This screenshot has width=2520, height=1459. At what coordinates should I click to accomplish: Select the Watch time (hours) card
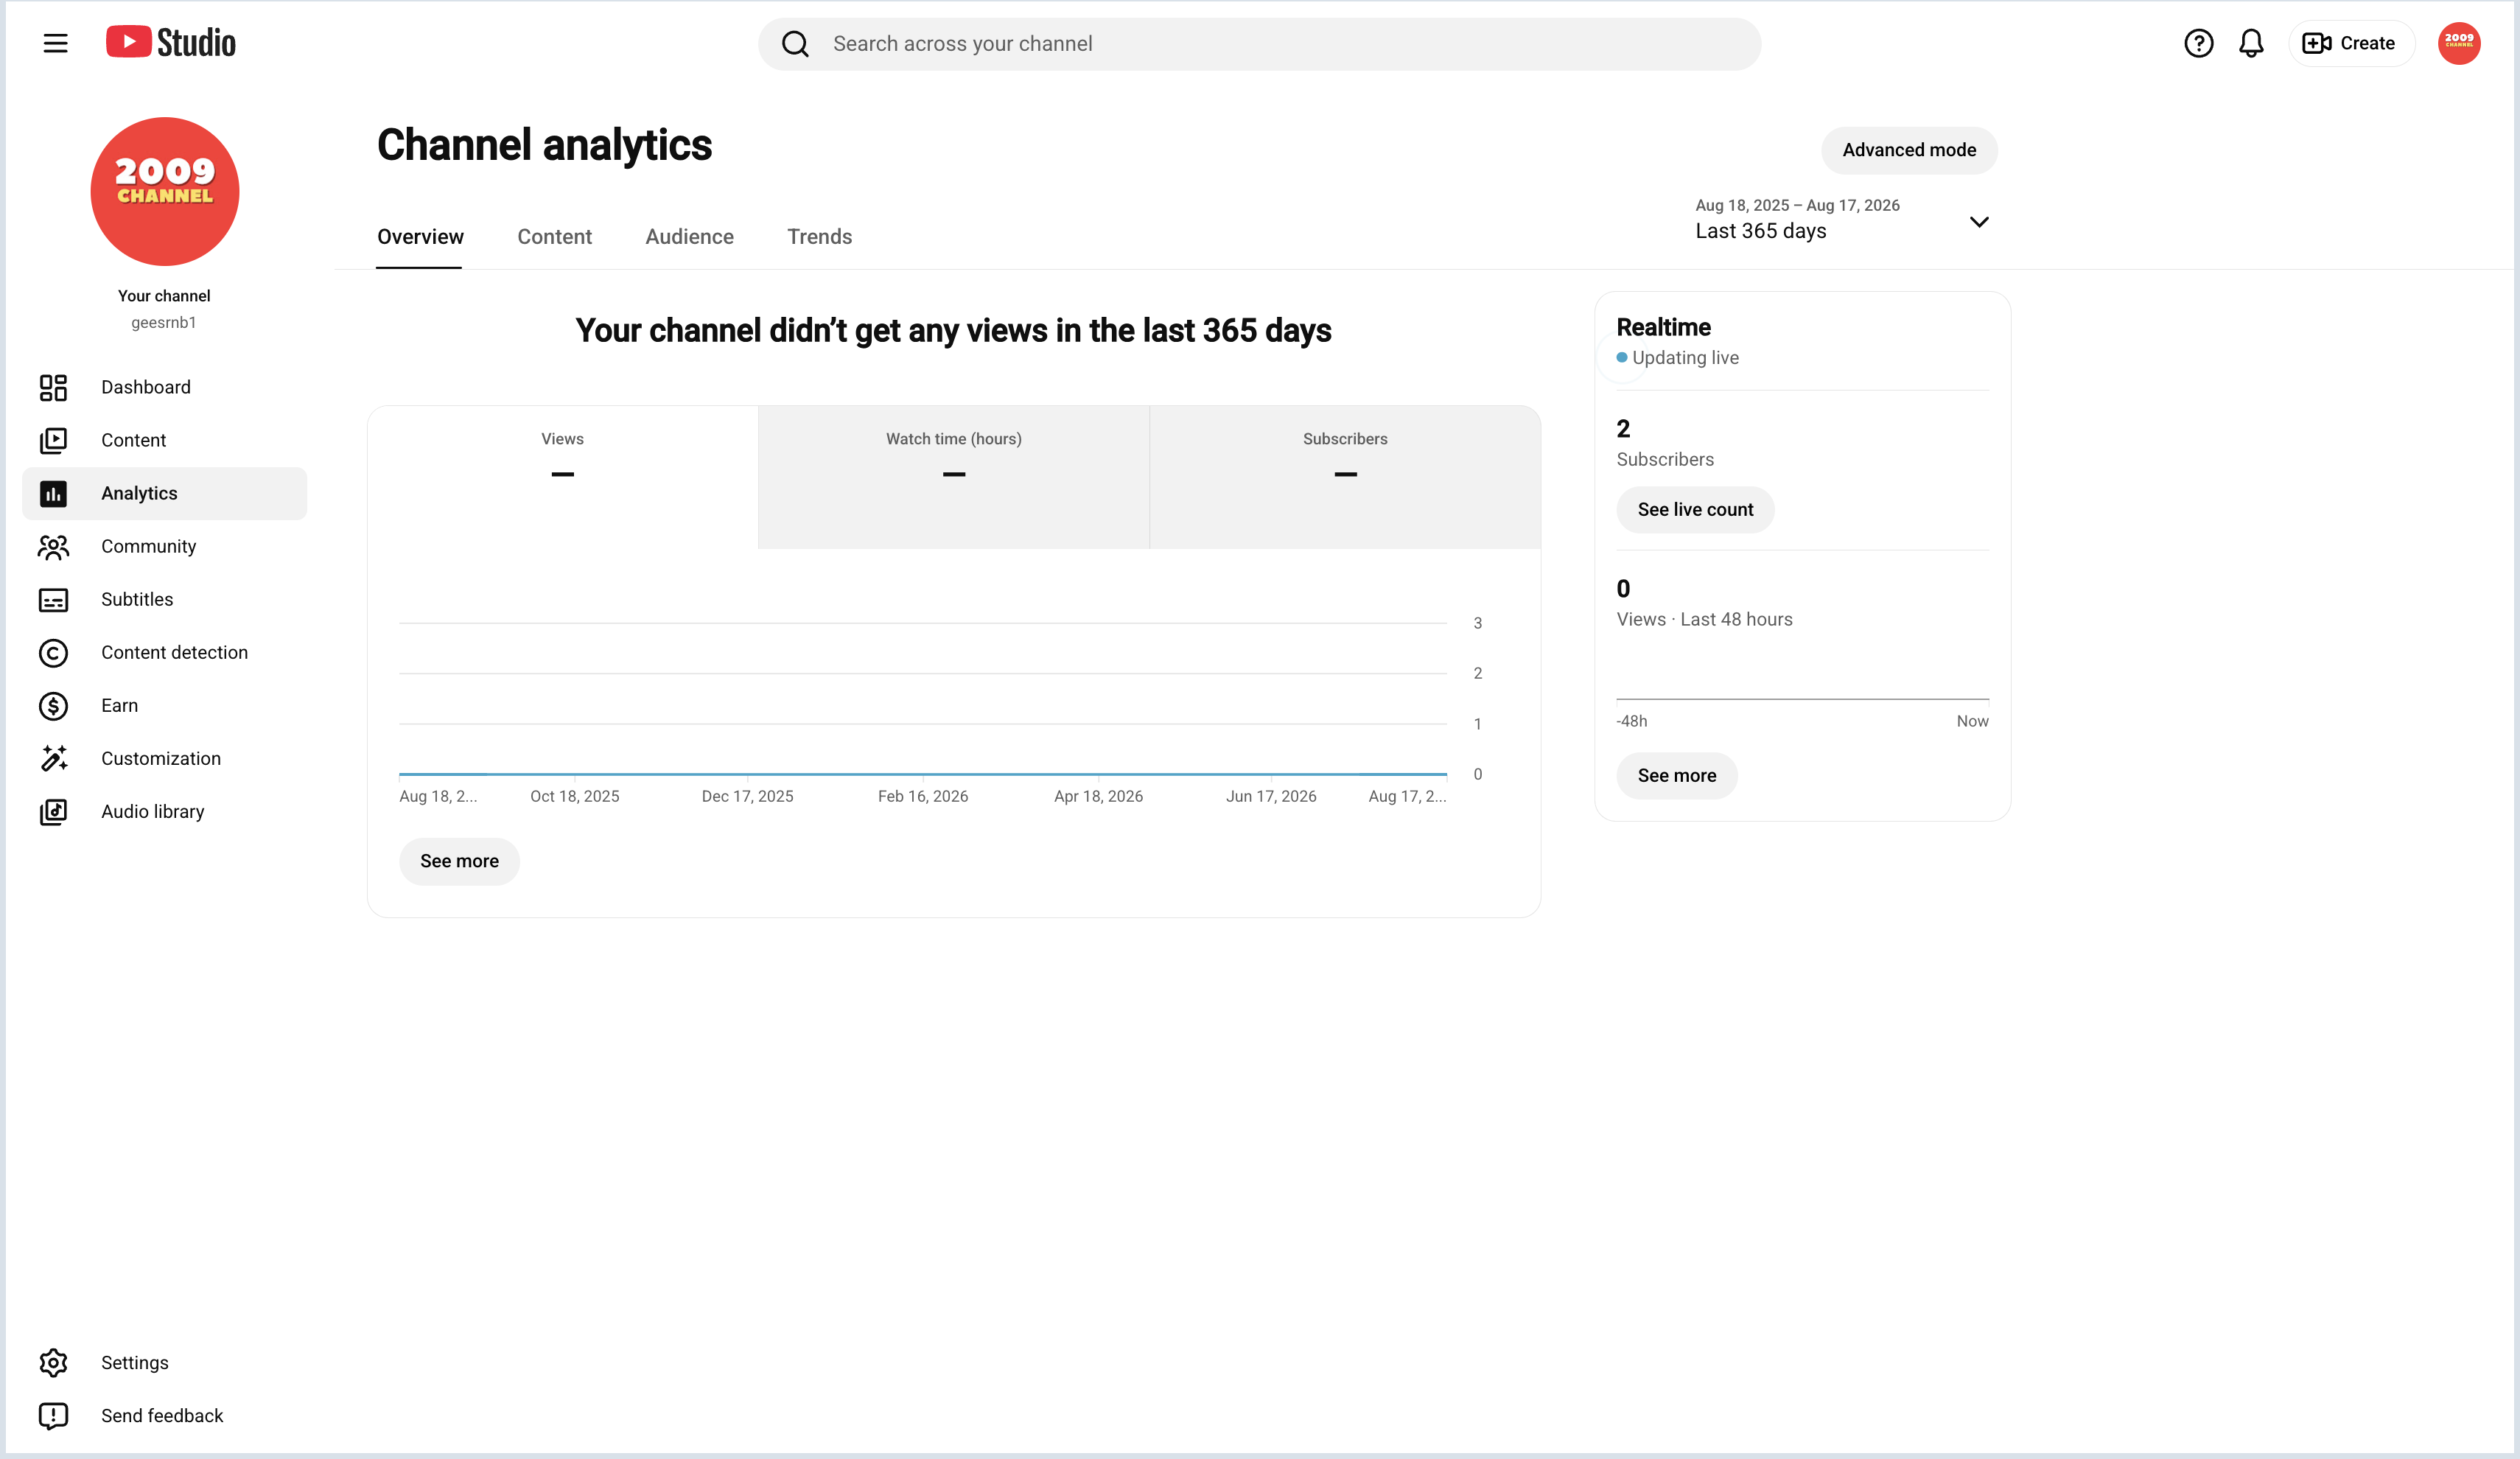tap(953, 477)
